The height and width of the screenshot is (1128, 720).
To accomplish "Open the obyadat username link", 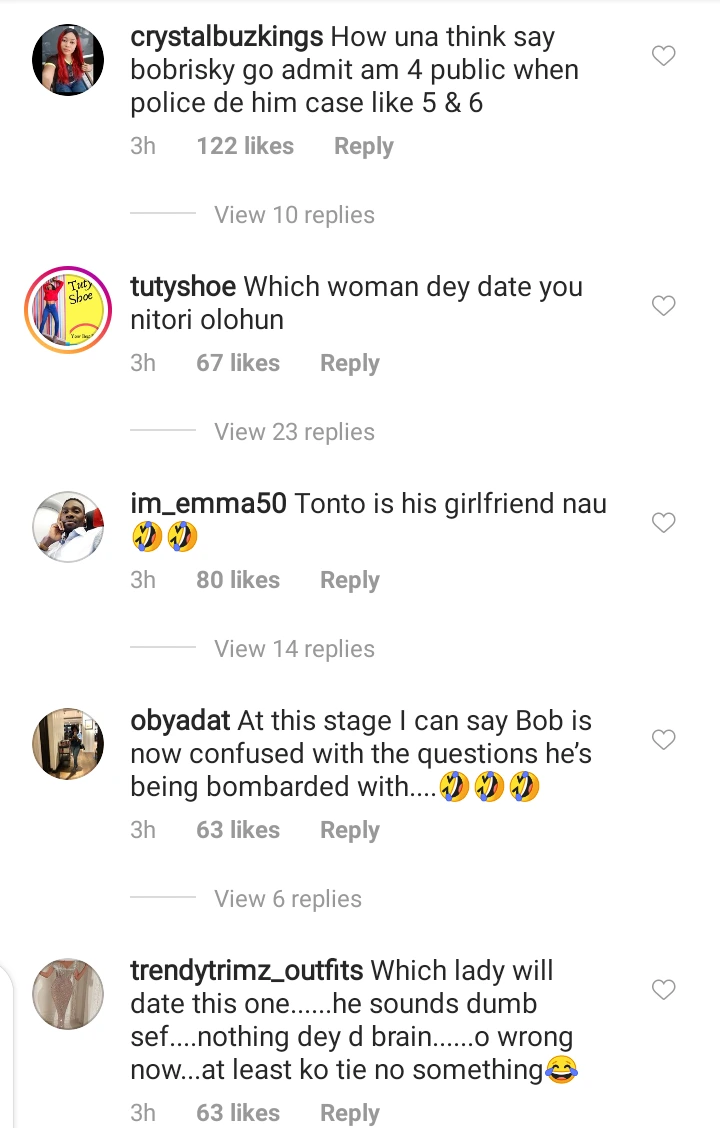I will point(180,721).
